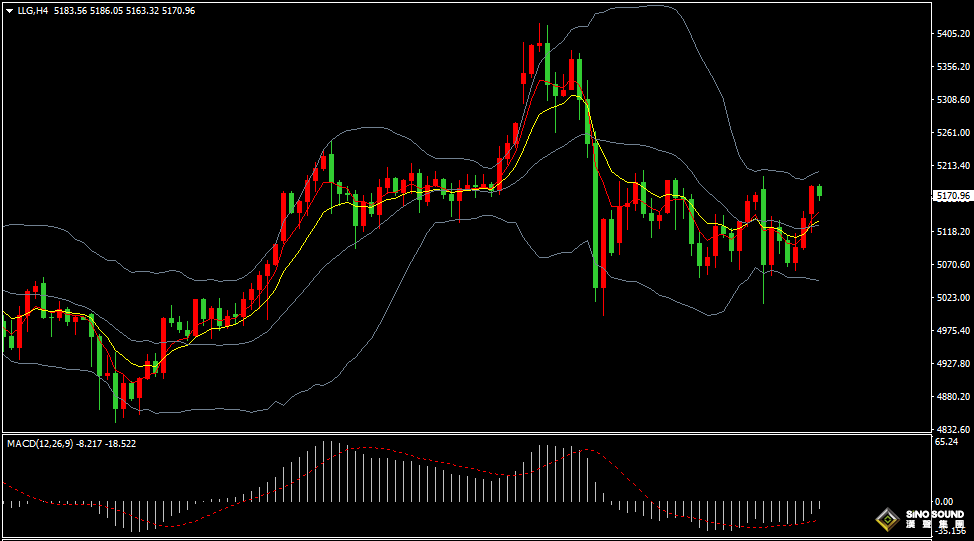The height and width of the screenshot is (541, 974).
Task: Click the LLG,H4 symbol label
Action: (32, 10)
